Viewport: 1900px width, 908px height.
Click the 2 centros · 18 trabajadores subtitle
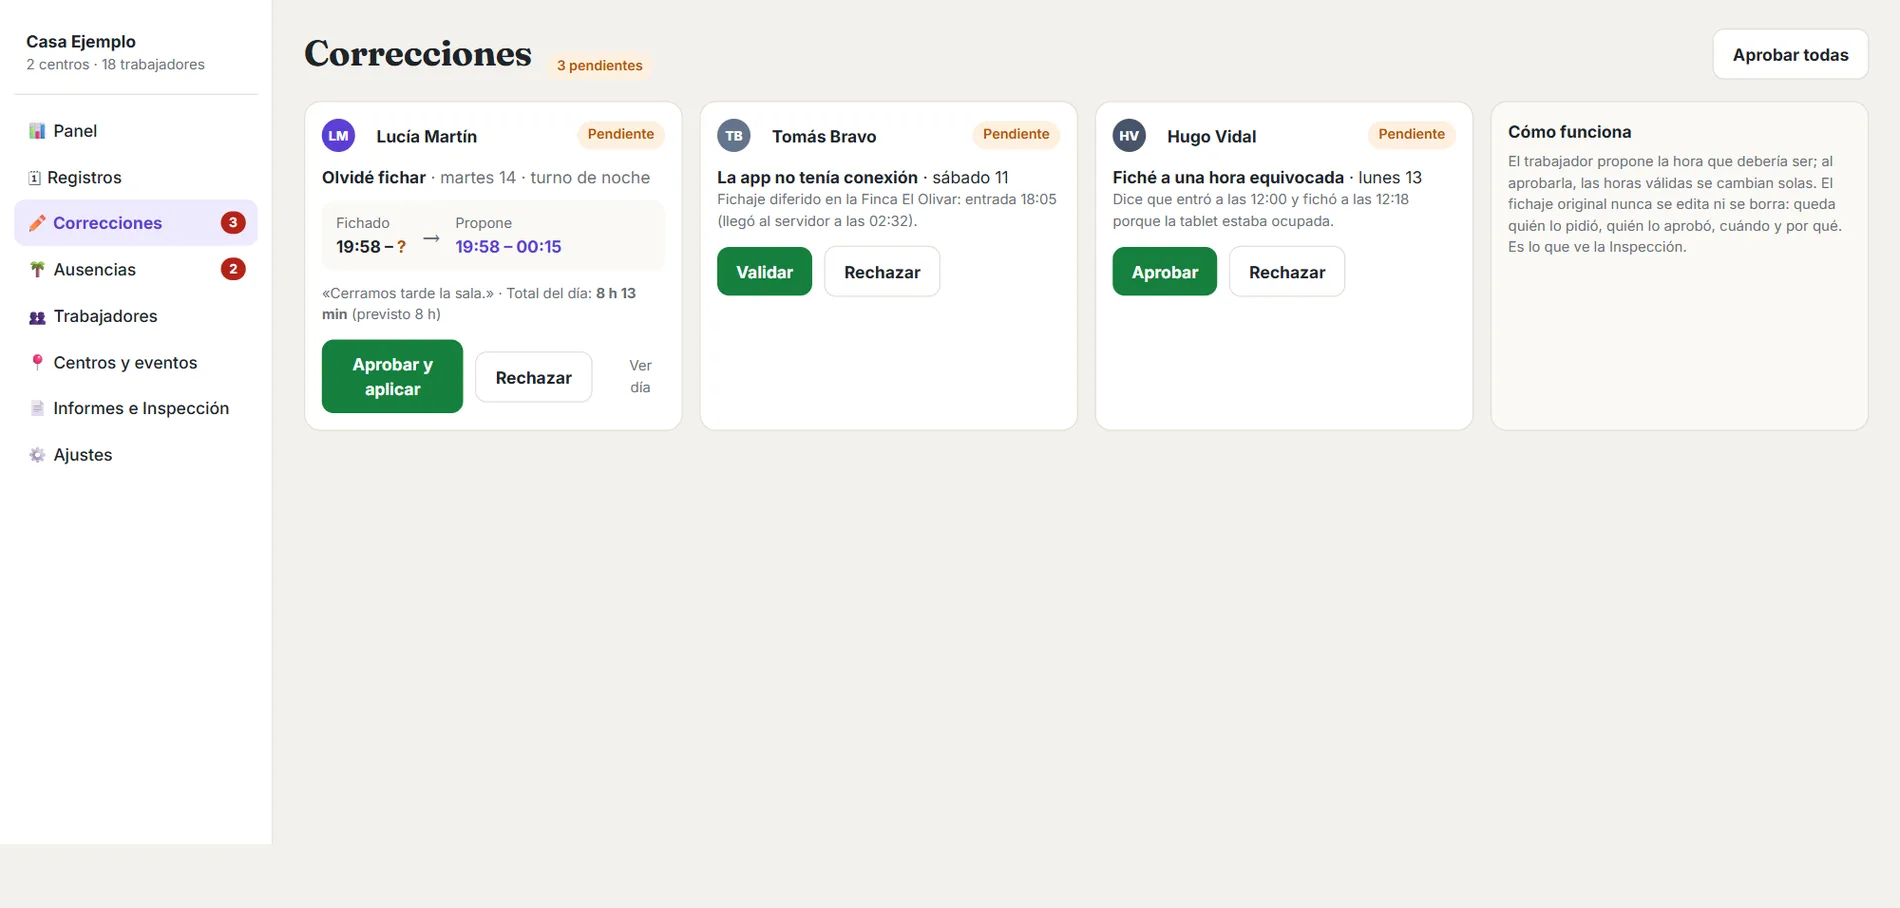pyautogui.click(x=115, y=64)
